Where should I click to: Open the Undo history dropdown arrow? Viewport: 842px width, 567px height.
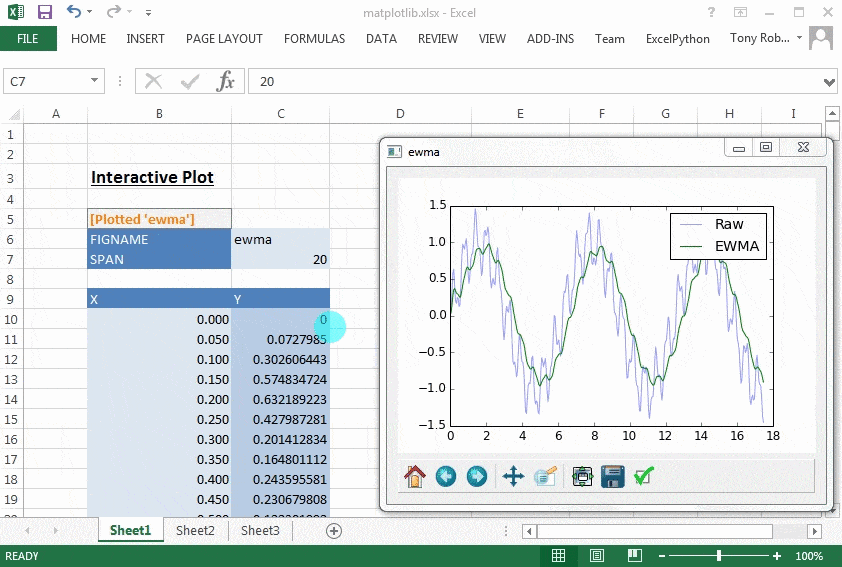tap(89, 12)
